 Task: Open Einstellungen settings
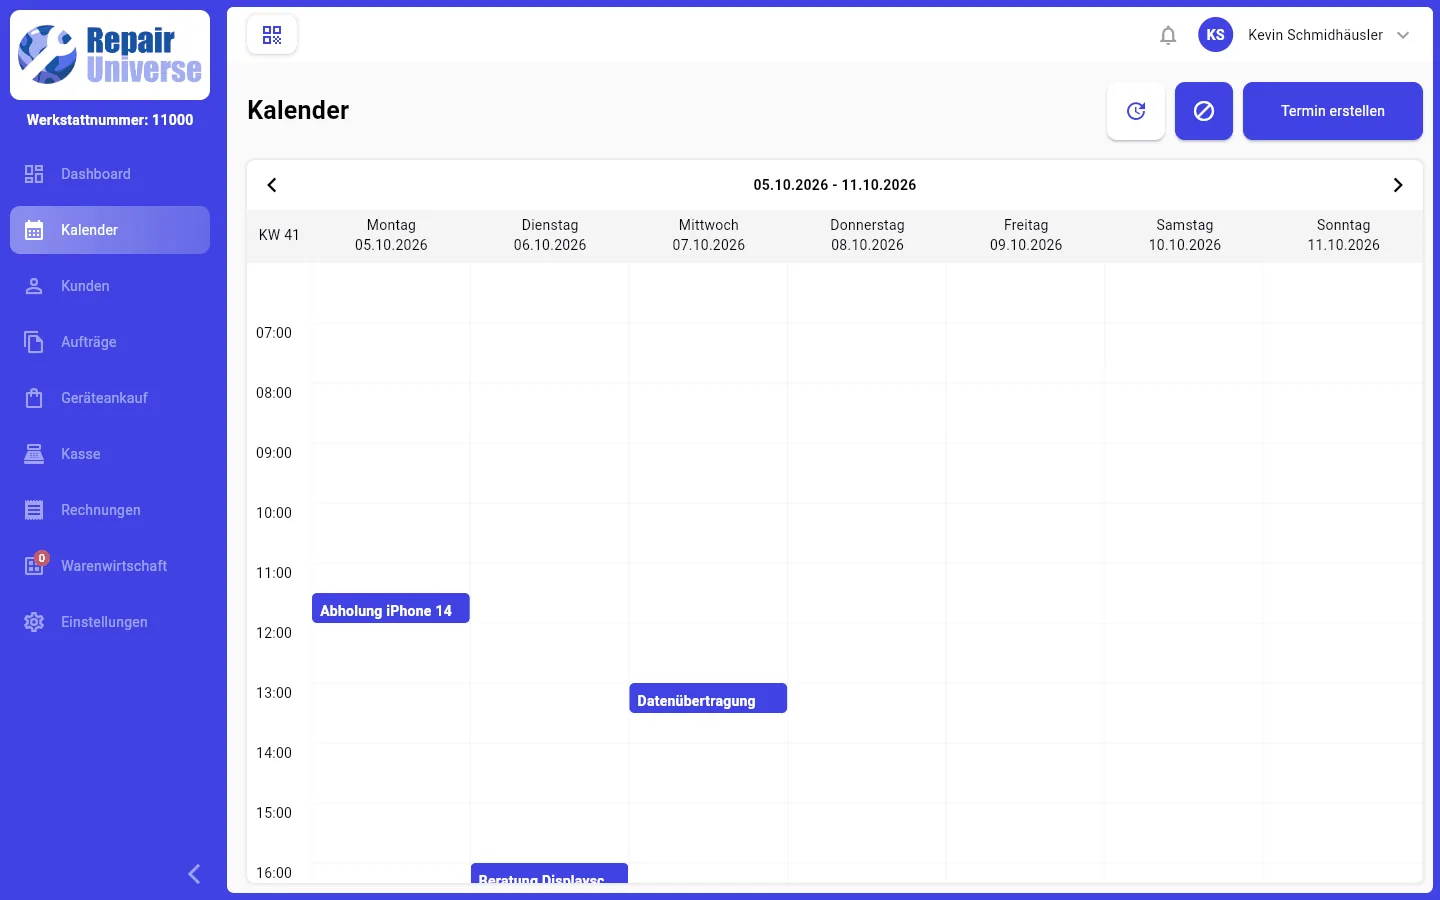click(110, 622)
